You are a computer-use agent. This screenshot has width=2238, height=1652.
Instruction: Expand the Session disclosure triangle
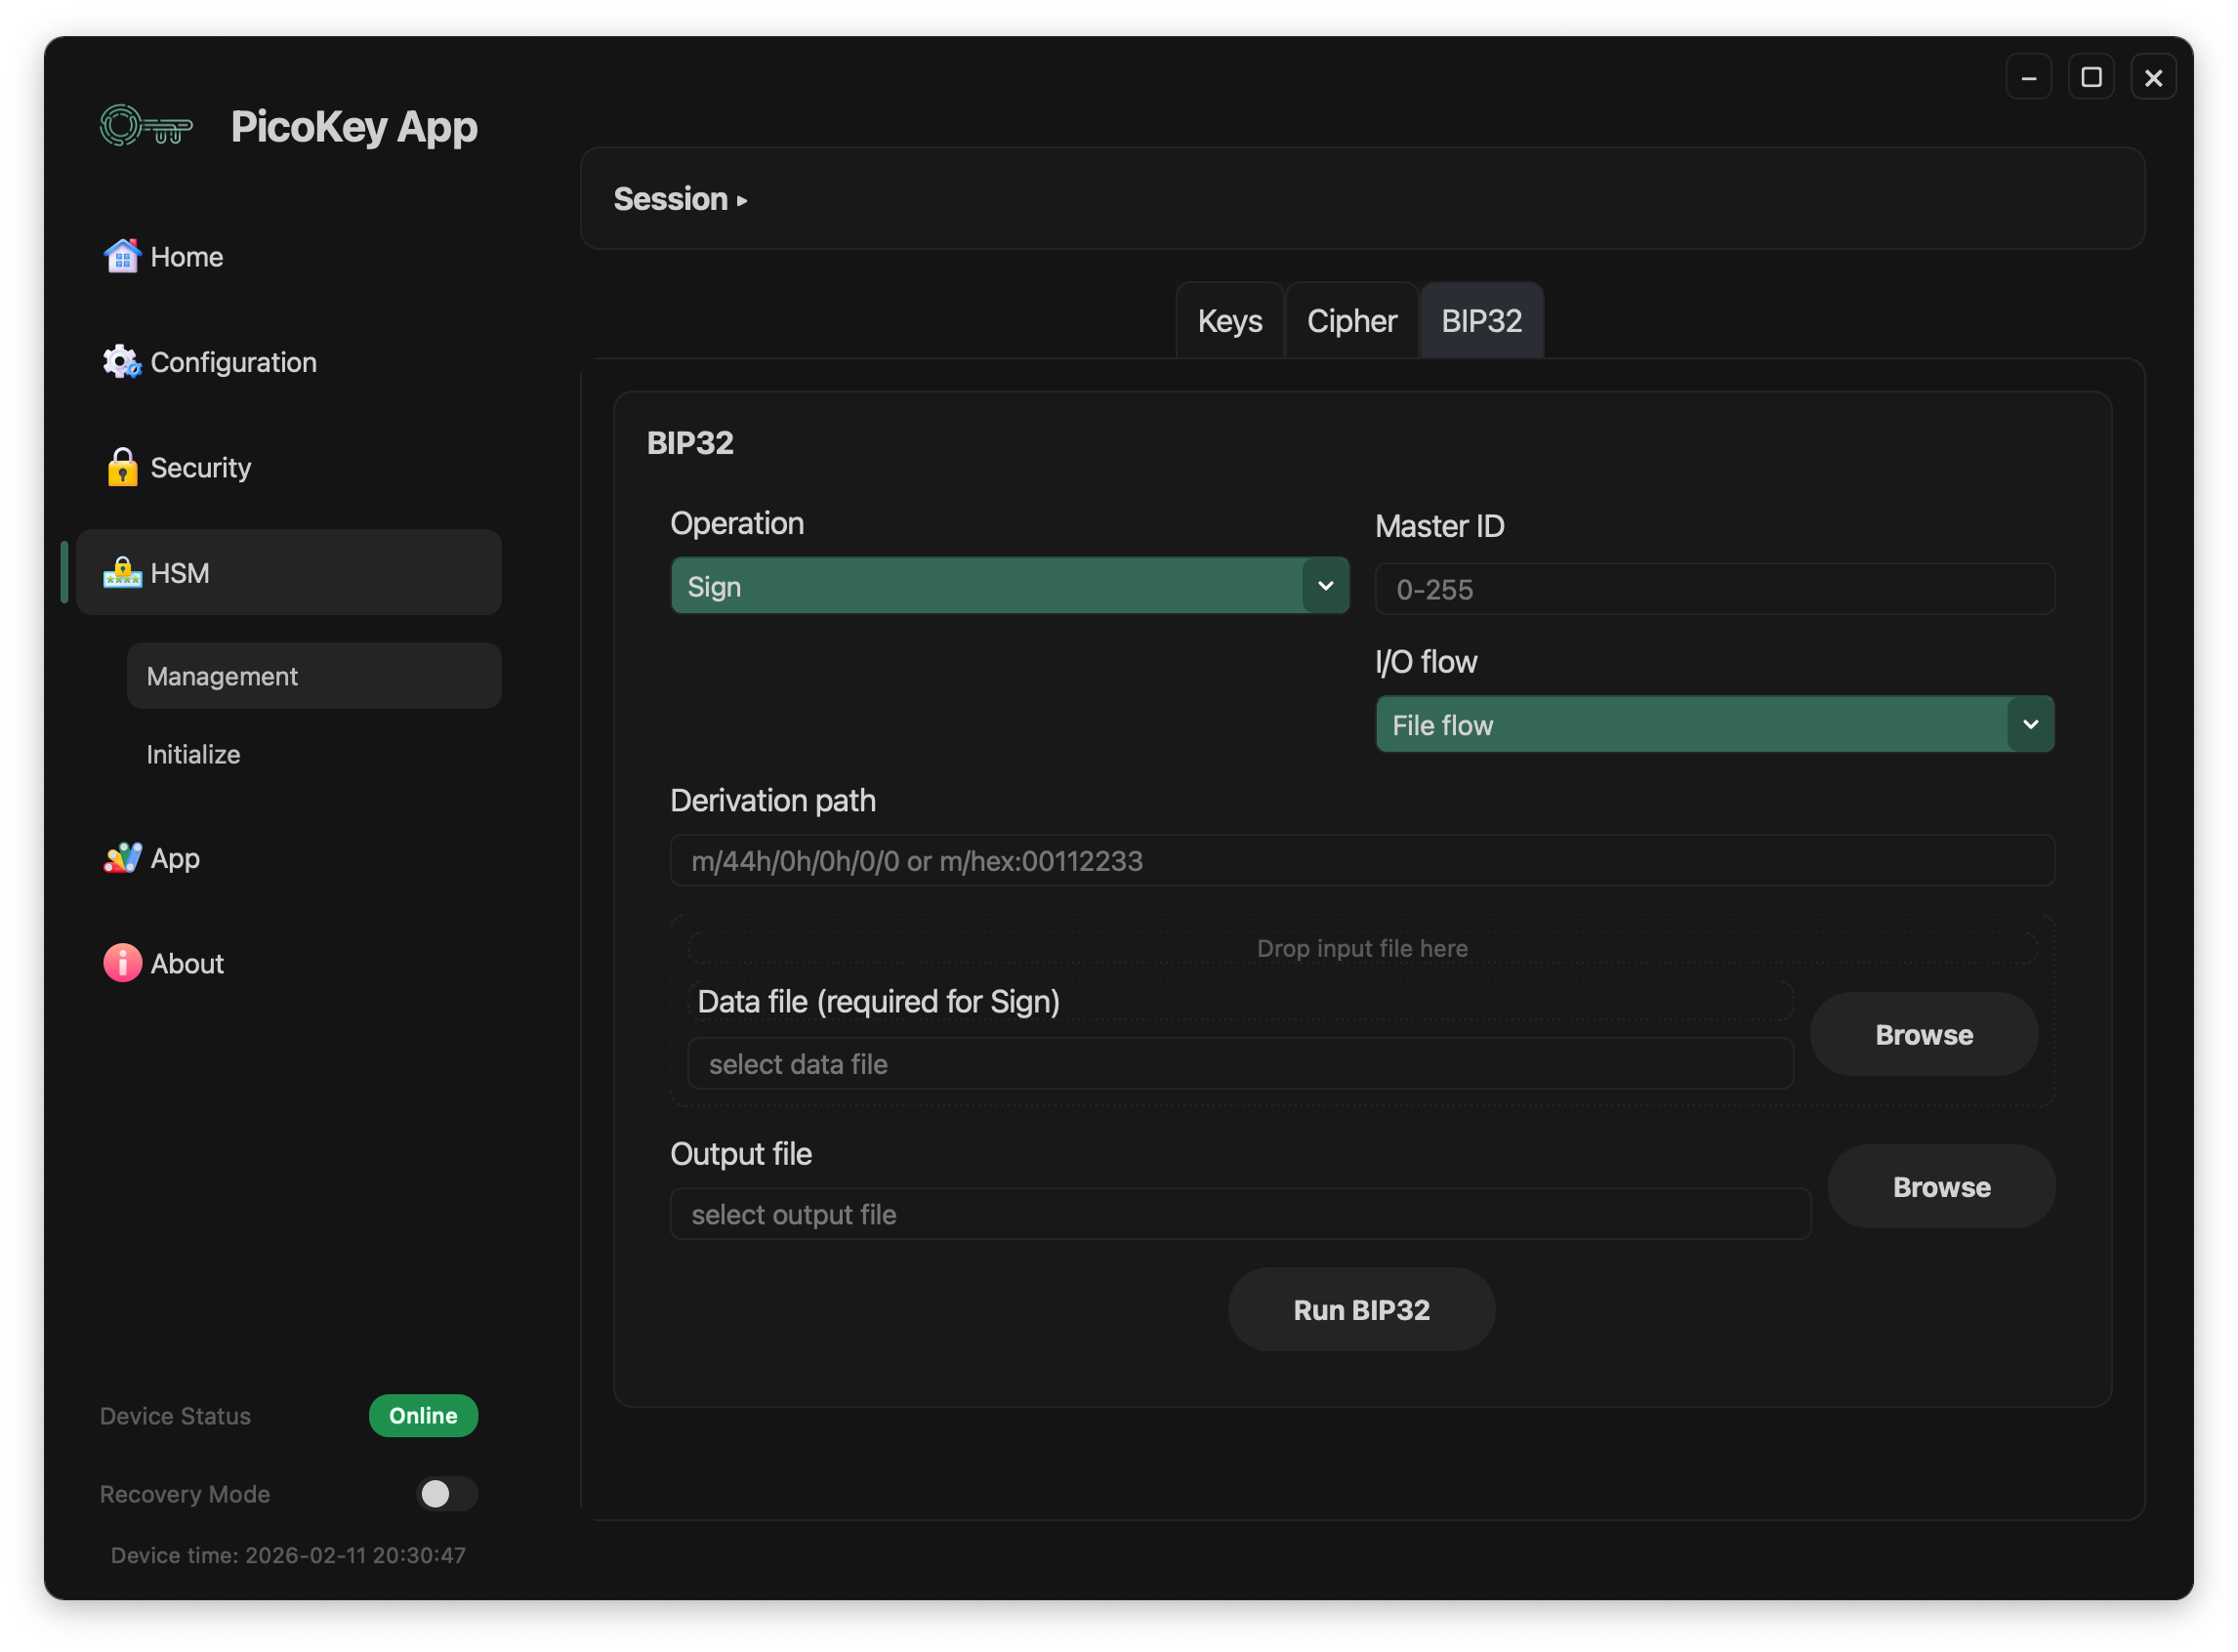(x=742, y=201)
